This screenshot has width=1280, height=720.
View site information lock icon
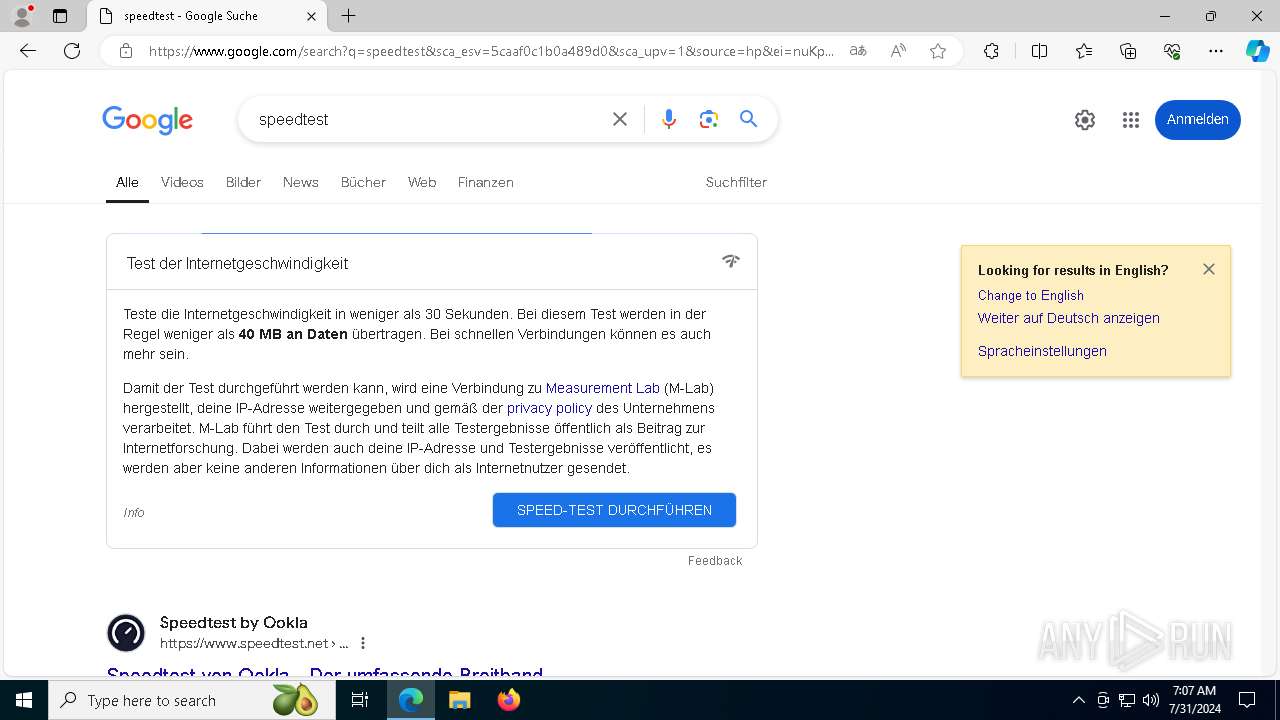(x=126, y=51)
